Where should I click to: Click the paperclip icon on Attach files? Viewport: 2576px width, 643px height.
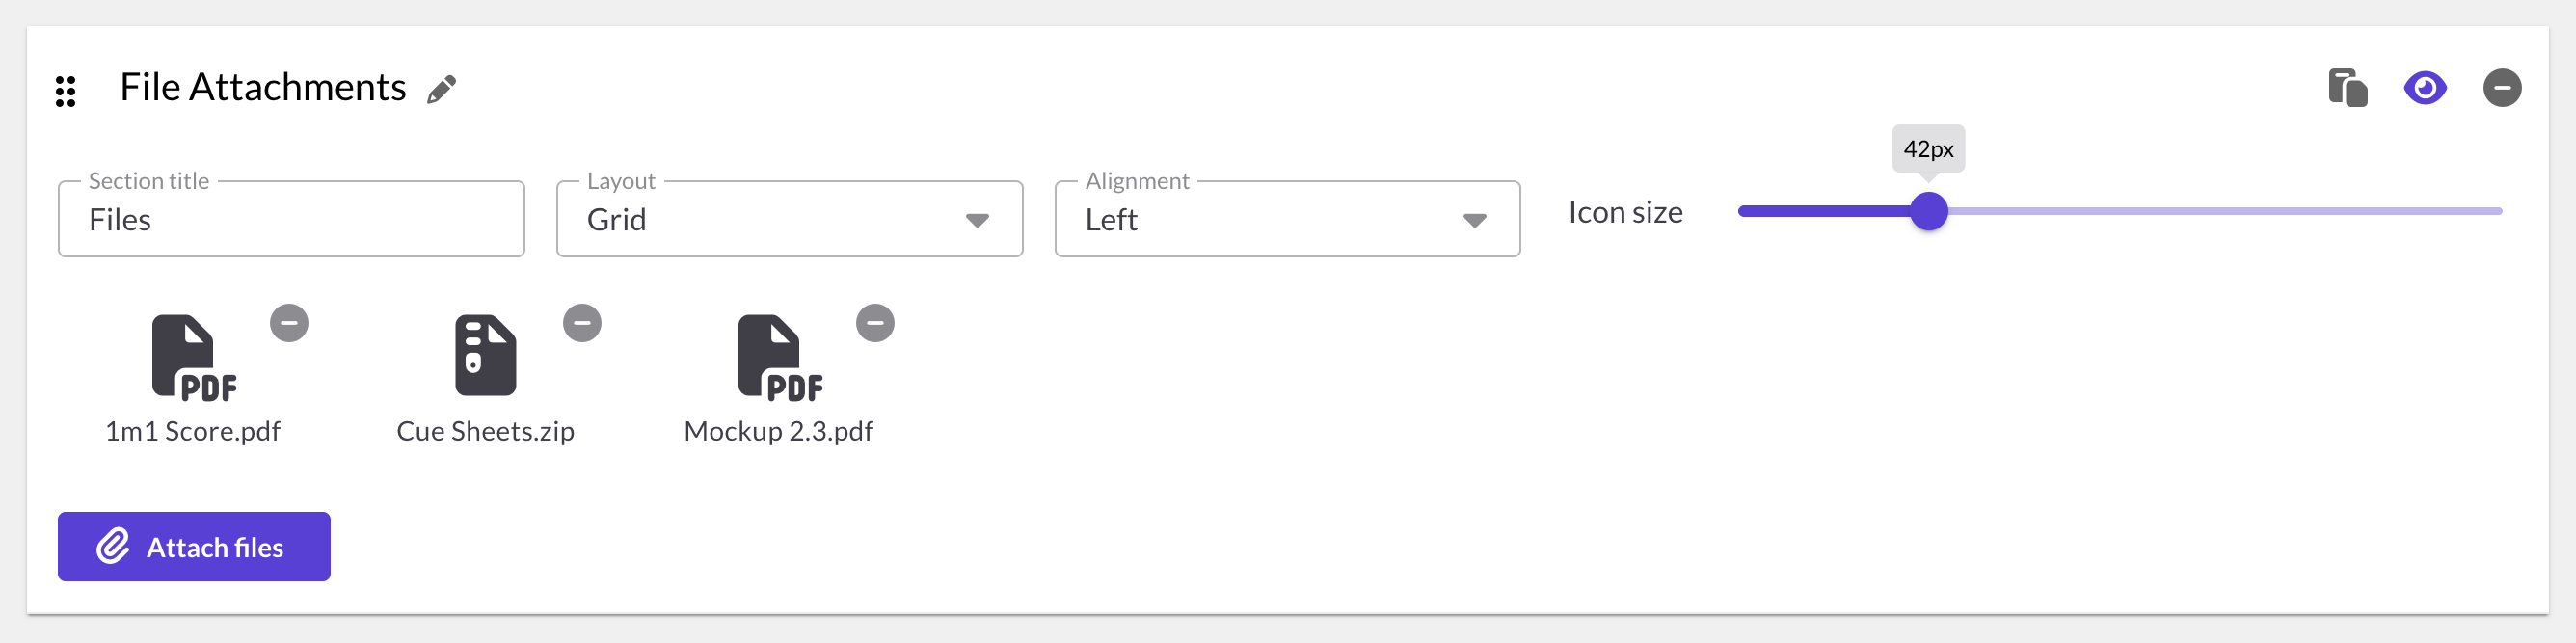[113, 546]
